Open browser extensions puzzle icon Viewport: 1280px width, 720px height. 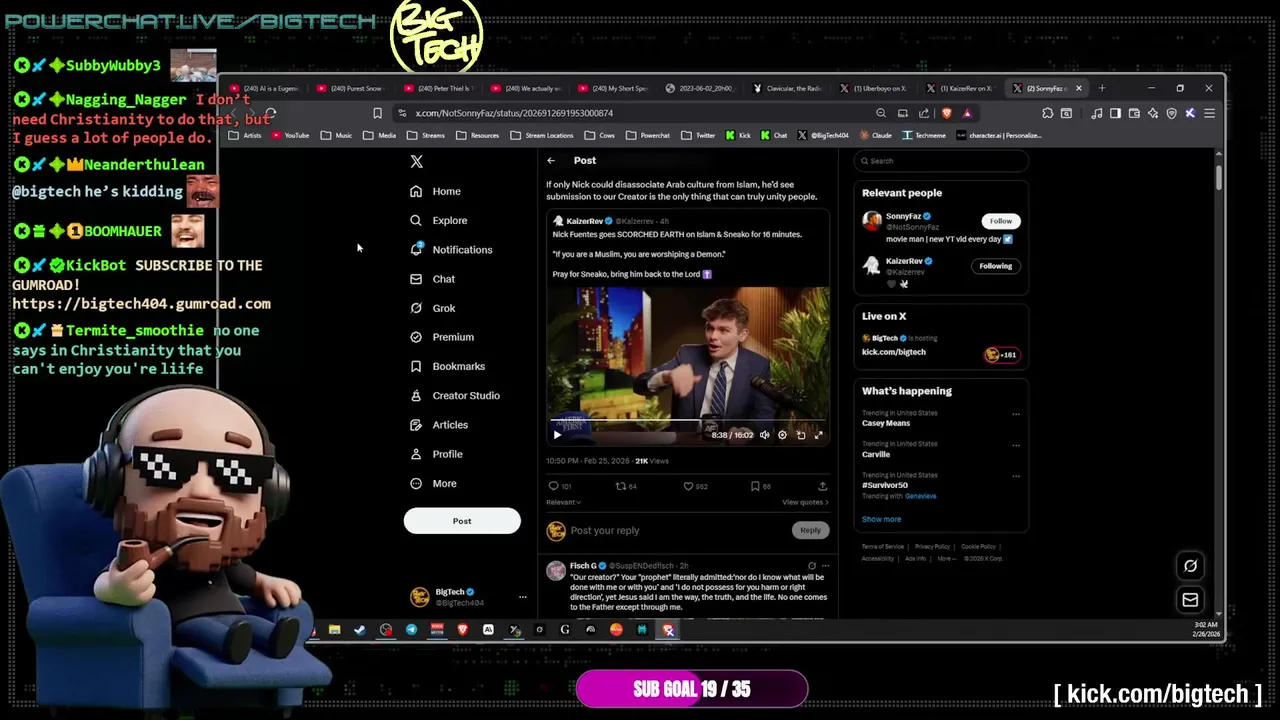pyautogui.click(x=1047, y=113)
